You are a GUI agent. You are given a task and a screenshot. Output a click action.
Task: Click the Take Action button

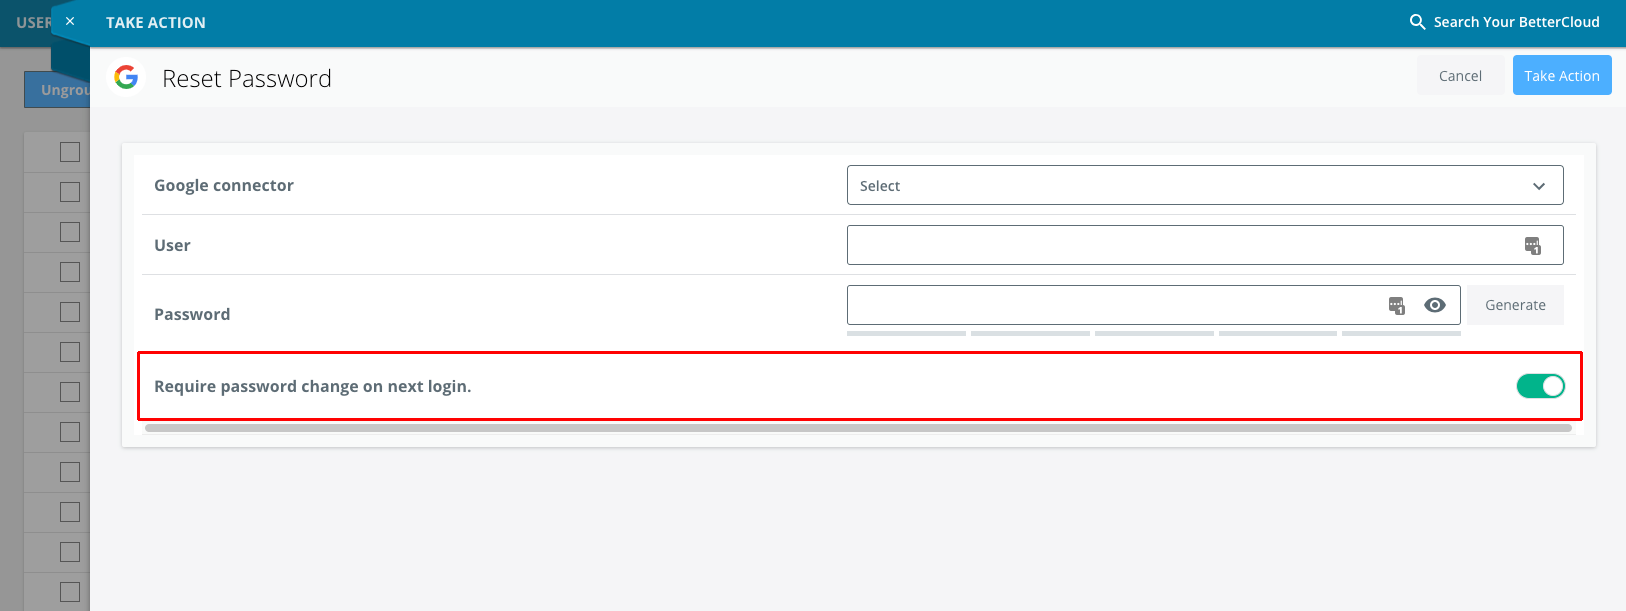pos(1562,76)
